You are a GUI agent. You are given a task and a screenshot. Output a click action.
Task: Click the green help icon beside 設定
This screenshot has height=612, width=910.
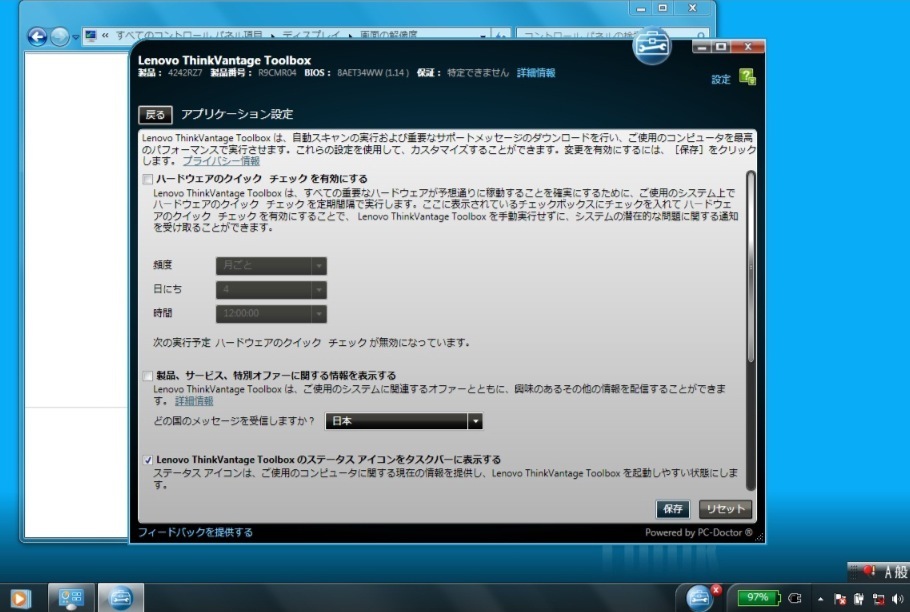747,77
